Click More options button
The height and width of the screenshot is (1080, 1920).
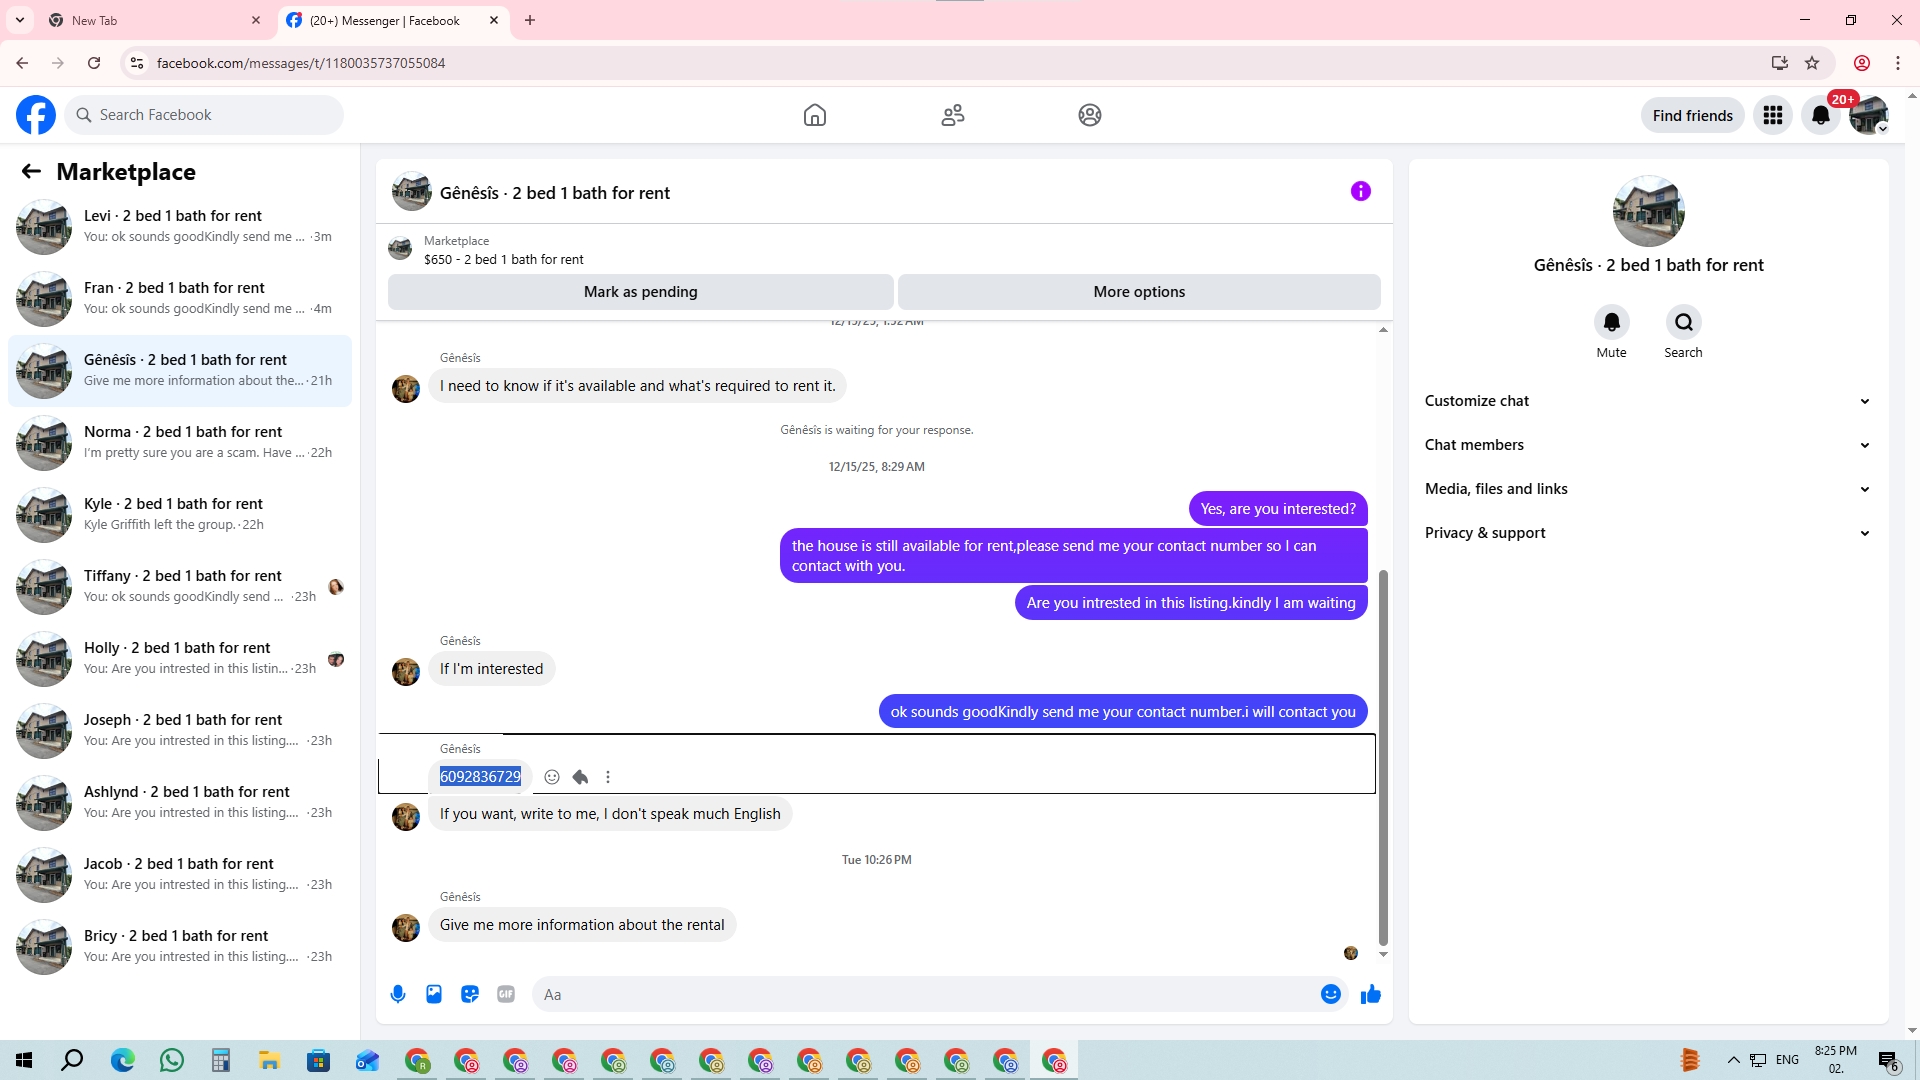[x=1139, y=292]
